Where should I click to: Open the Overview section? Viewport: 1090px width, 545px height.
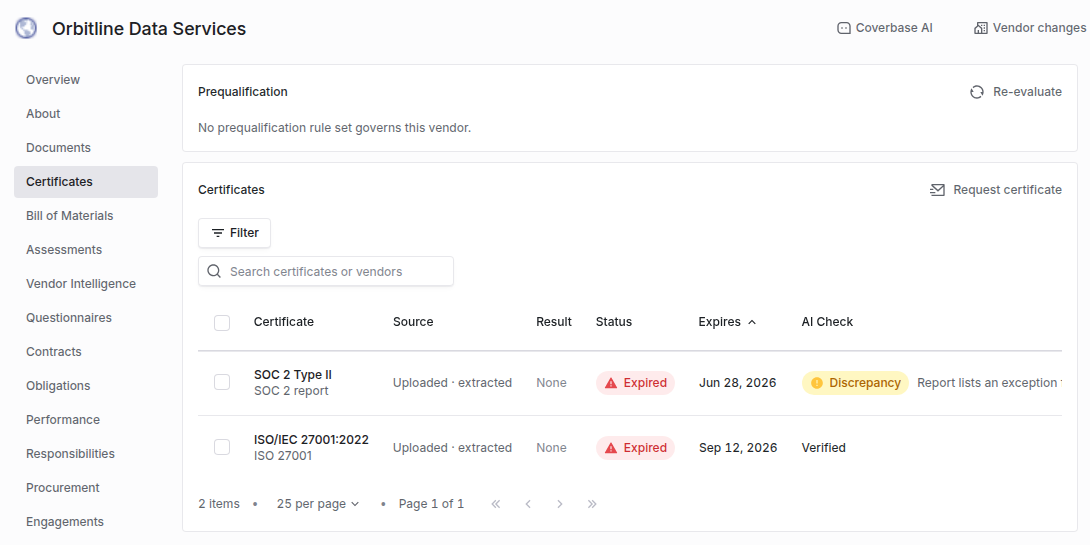86,80
